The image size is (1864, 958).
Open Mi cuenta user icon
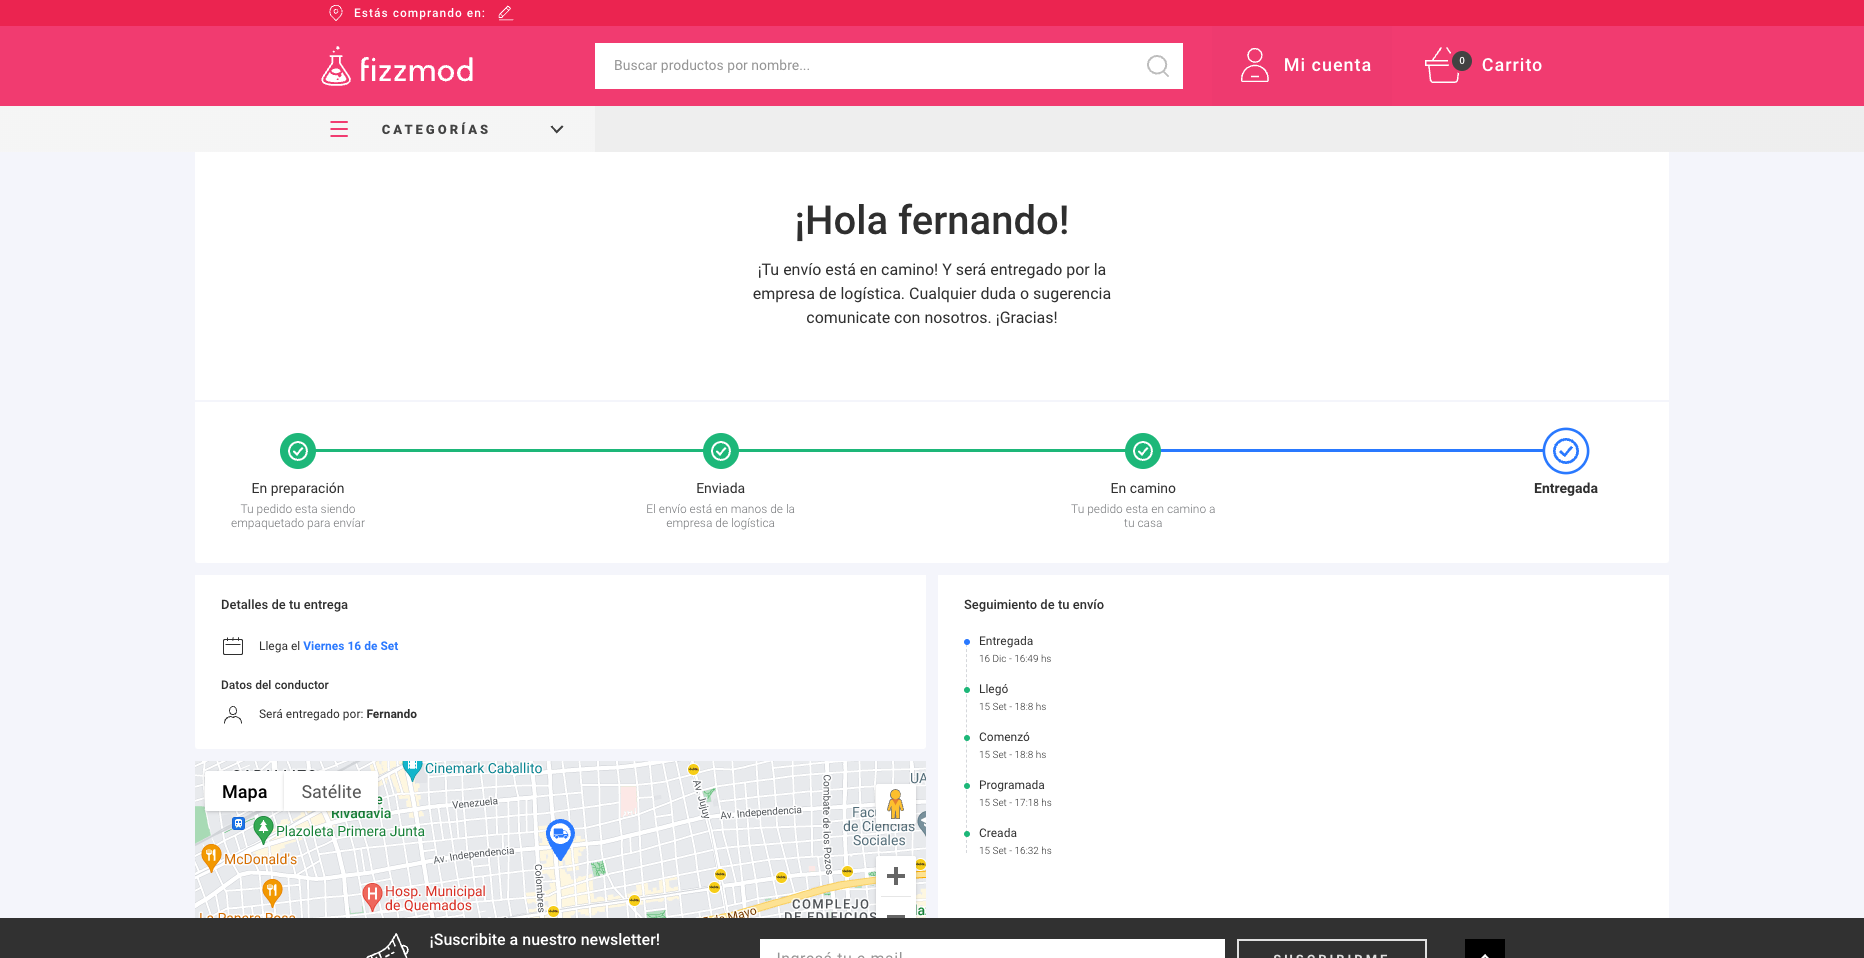[x=1255, y=65]
